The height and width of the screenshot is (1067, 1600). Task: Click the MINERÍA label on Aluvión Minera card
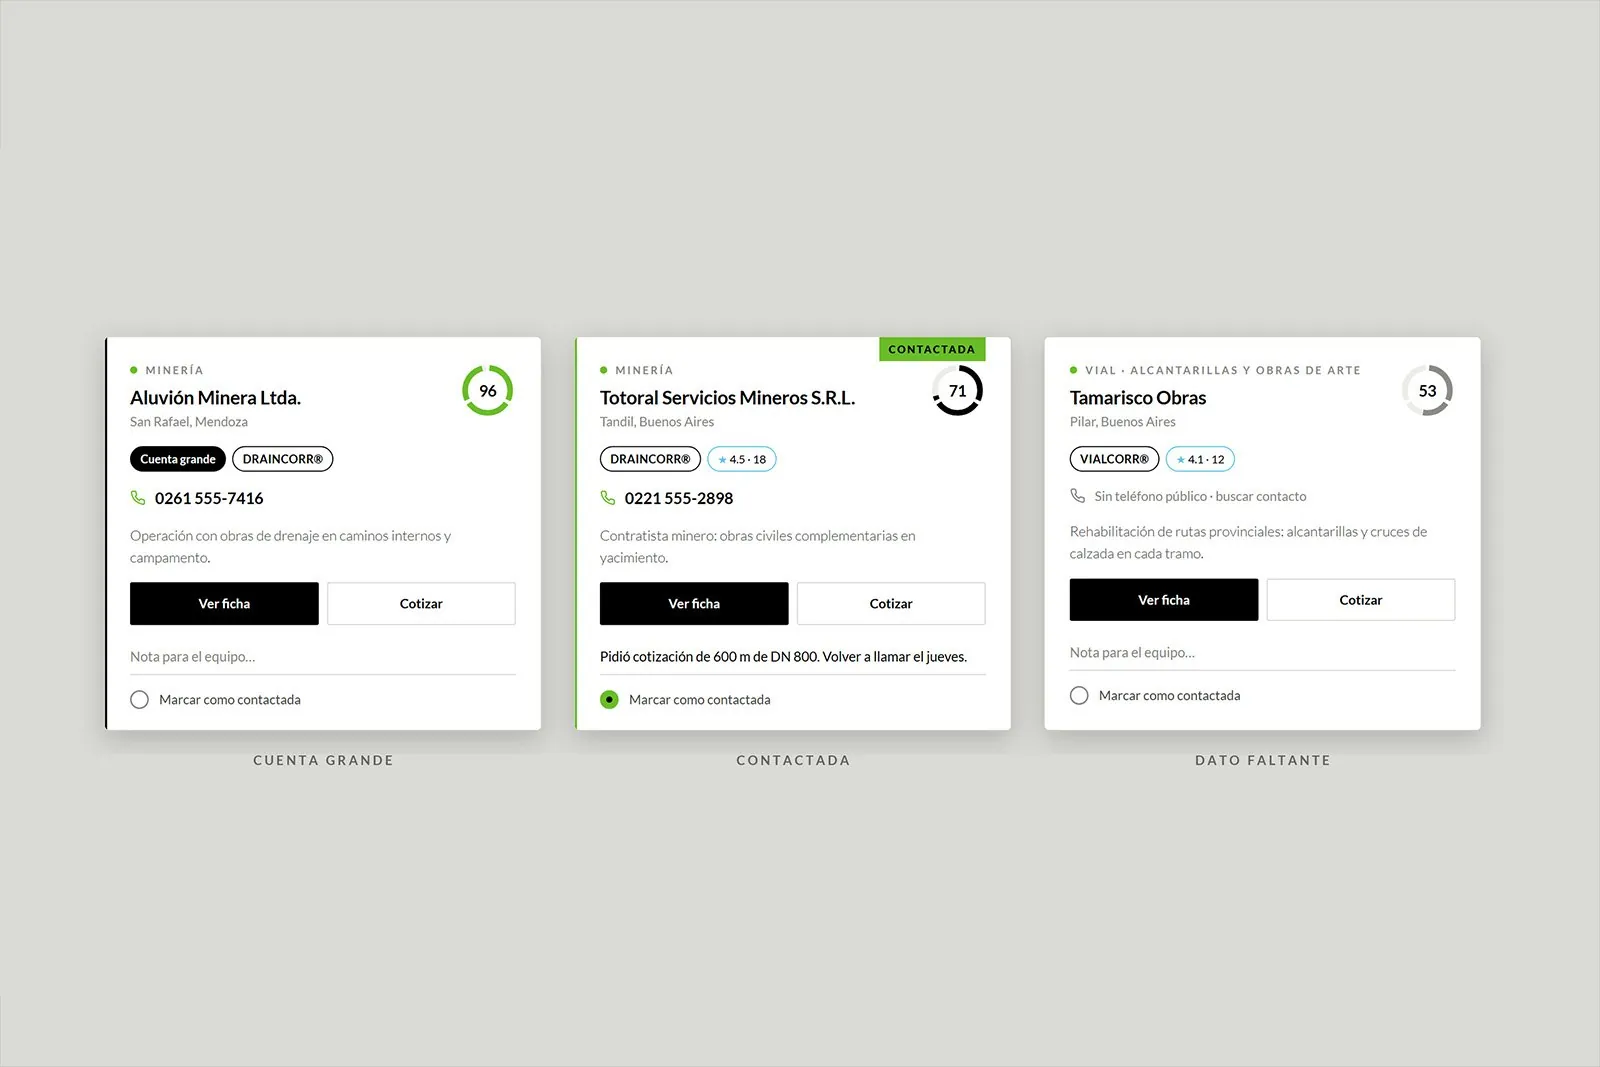click(174, 370)
